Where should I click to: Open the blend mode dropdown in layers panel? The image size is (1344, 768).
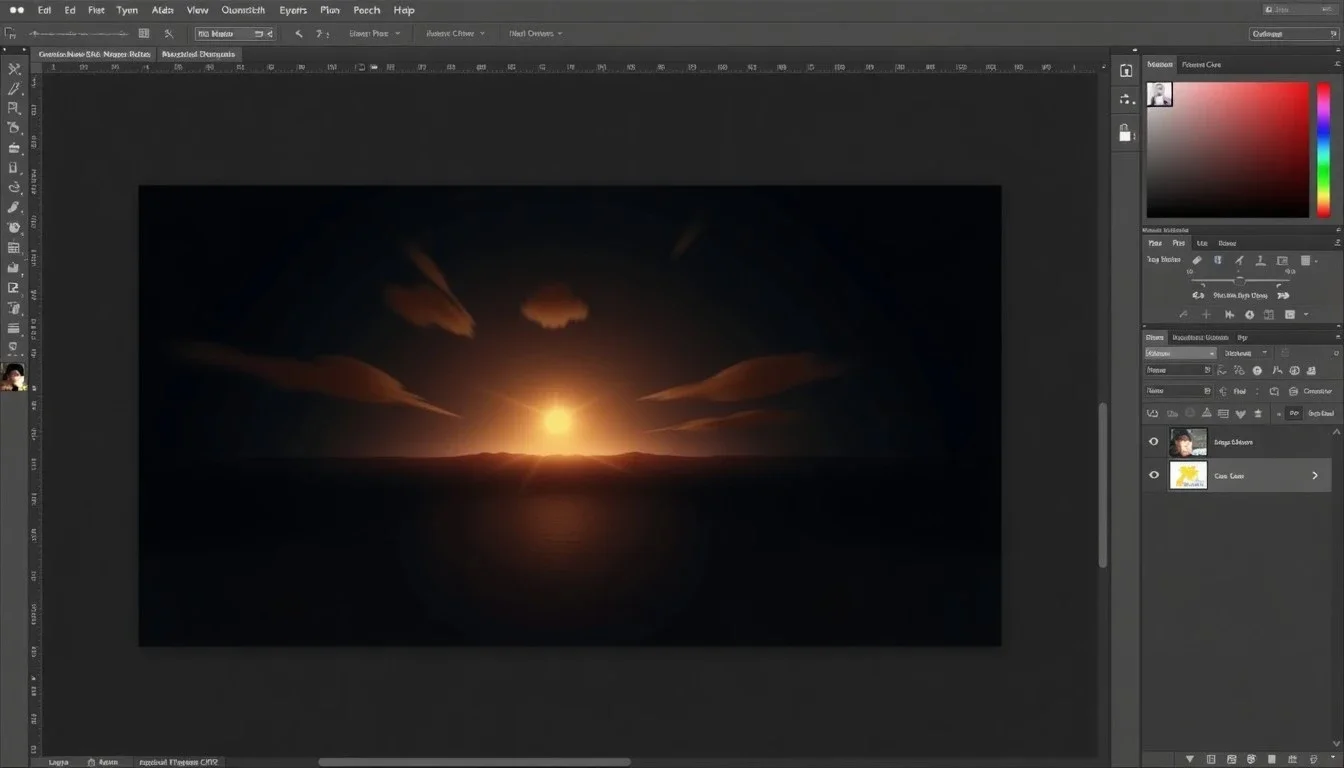point(1180,353)
